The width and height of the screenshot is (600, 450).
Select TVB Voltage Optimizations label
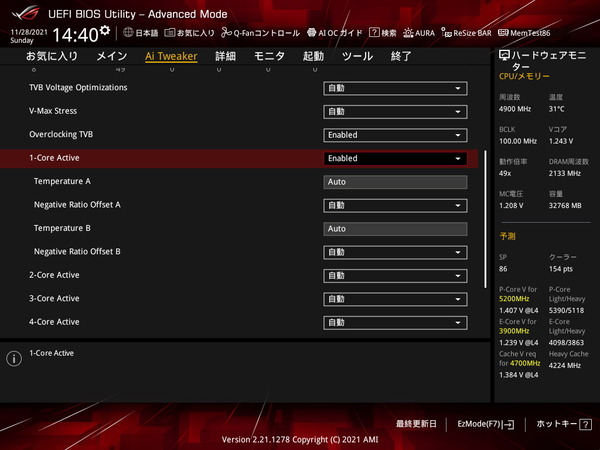click(x=78, y=88)
